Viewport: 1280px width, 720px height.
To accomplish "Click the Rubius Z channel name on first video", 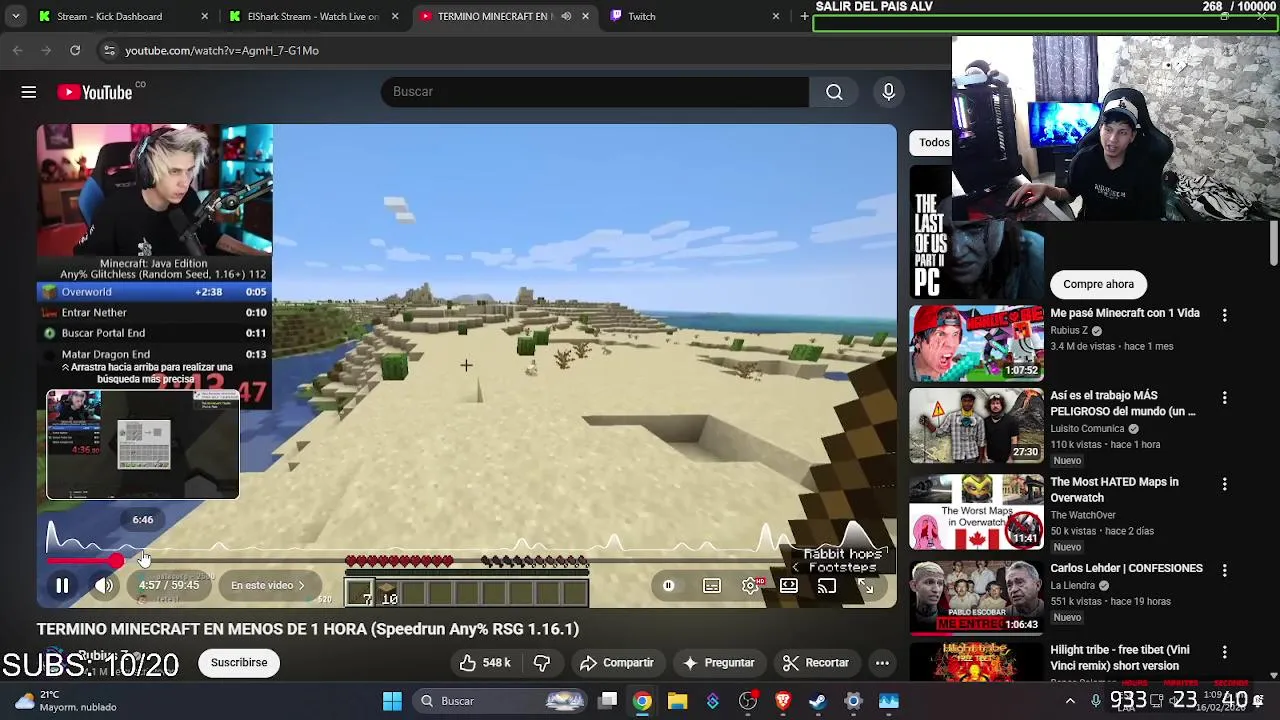I will point(1069,331).
